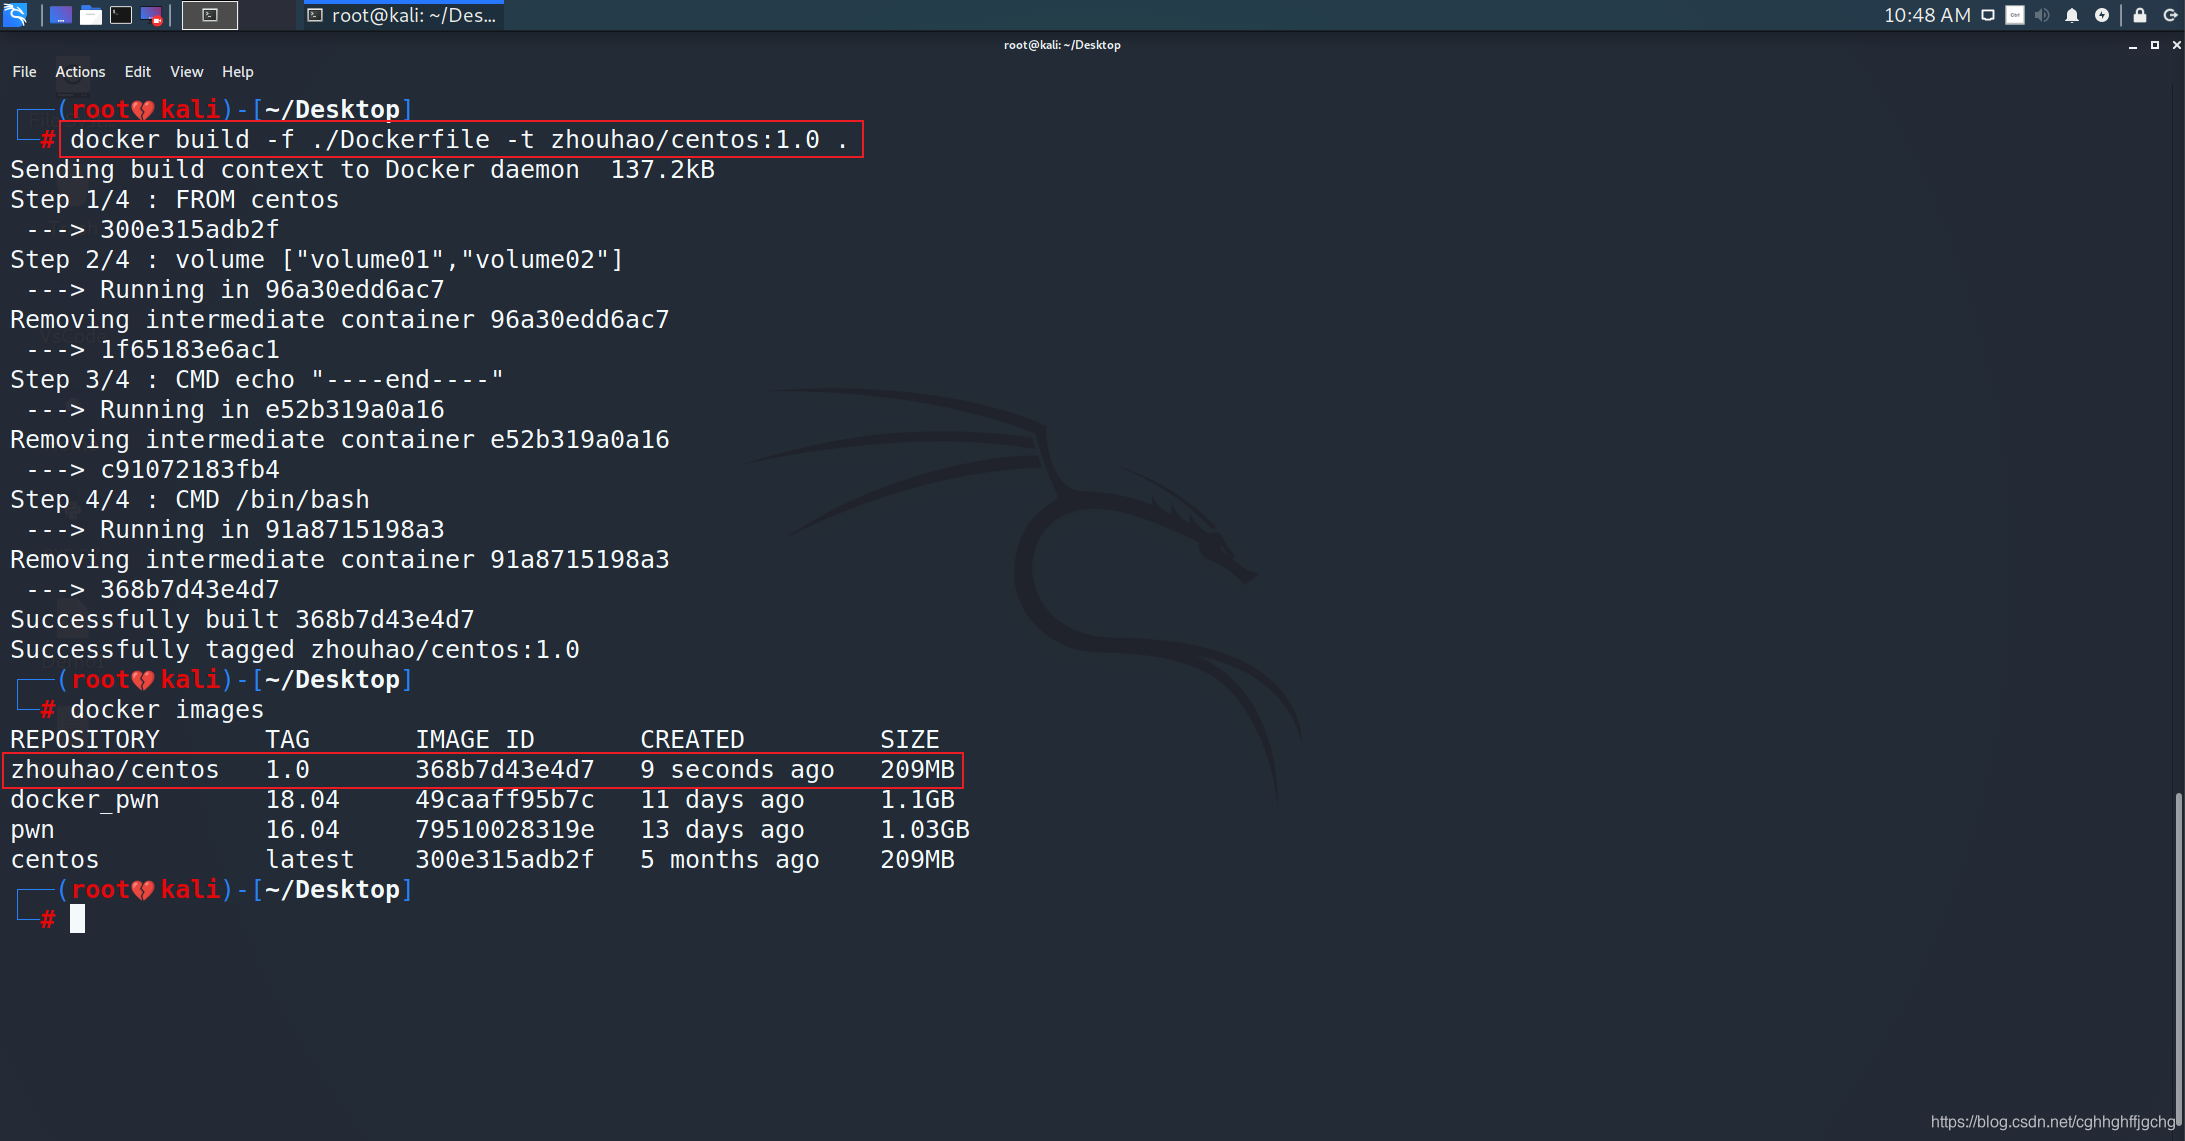Click the screen recorder panel icon
The image size is (2185, 1141).
151,15
